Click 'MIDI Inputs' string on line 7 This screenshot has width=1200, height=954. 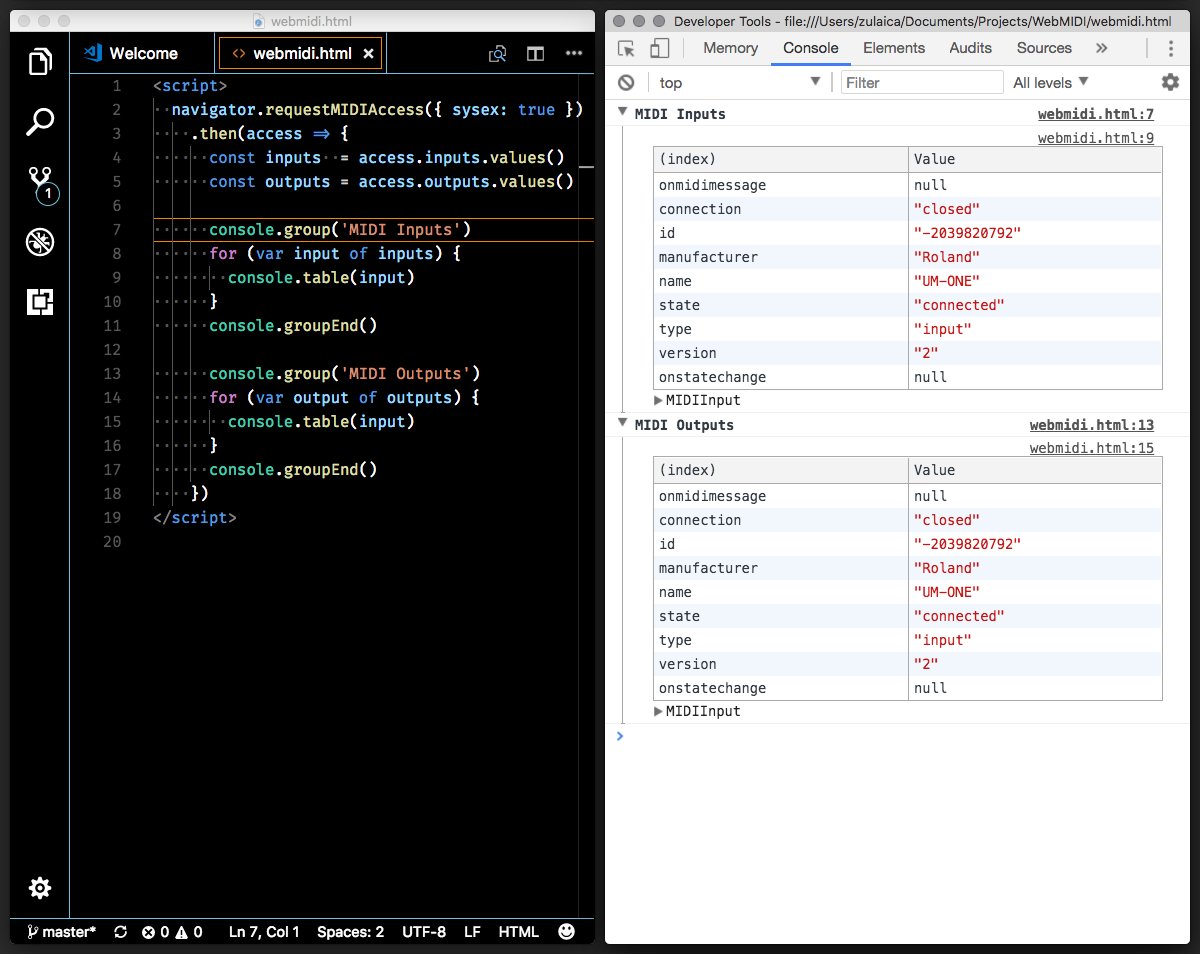click(401, 230)
